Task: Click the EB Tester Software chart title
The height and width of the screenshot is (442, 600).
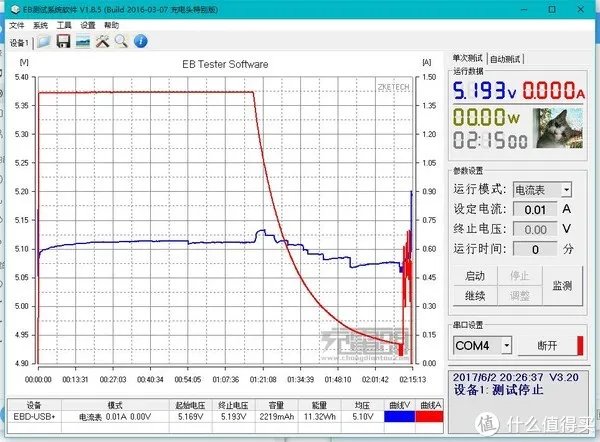Action: tap(225, 64)
